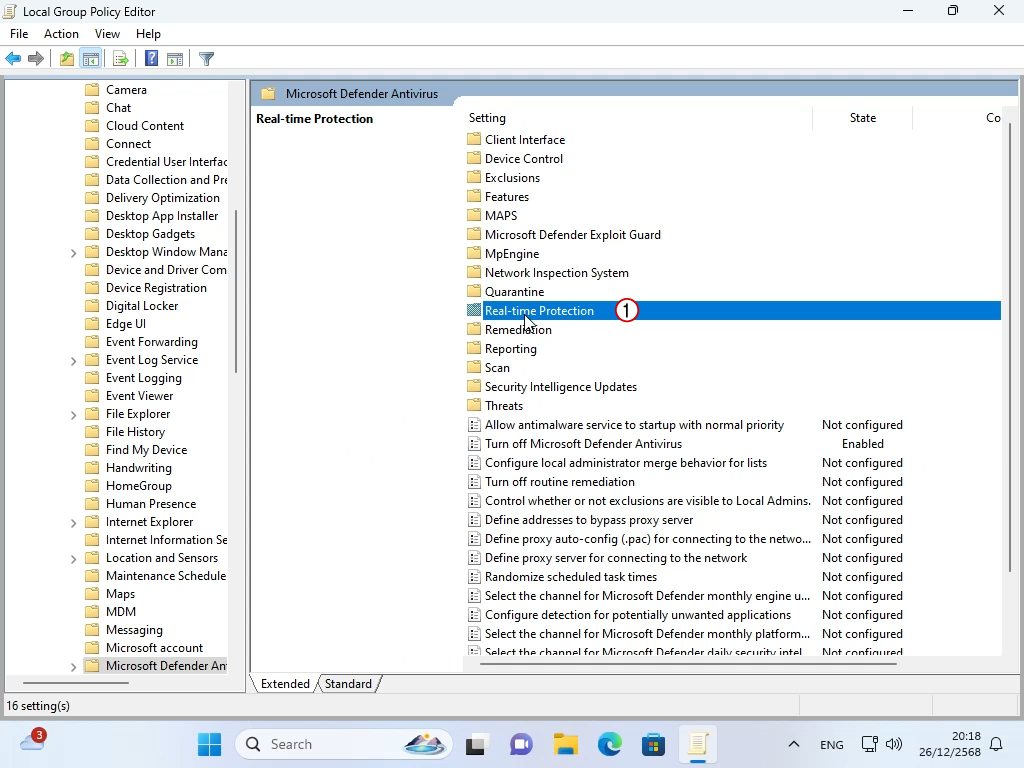This screenshot has height=768, width=1024.
Task: Expand the Desktop Window Manager tree node
Action: click(74, 253)
